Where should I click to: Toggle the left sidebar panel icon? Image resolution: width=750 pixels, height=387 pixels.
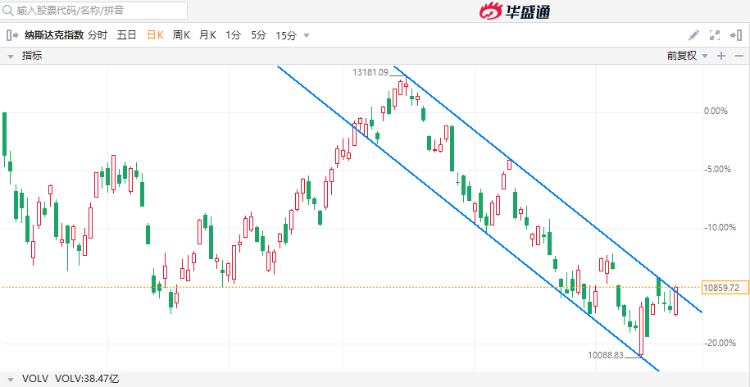tap(12, 35)
